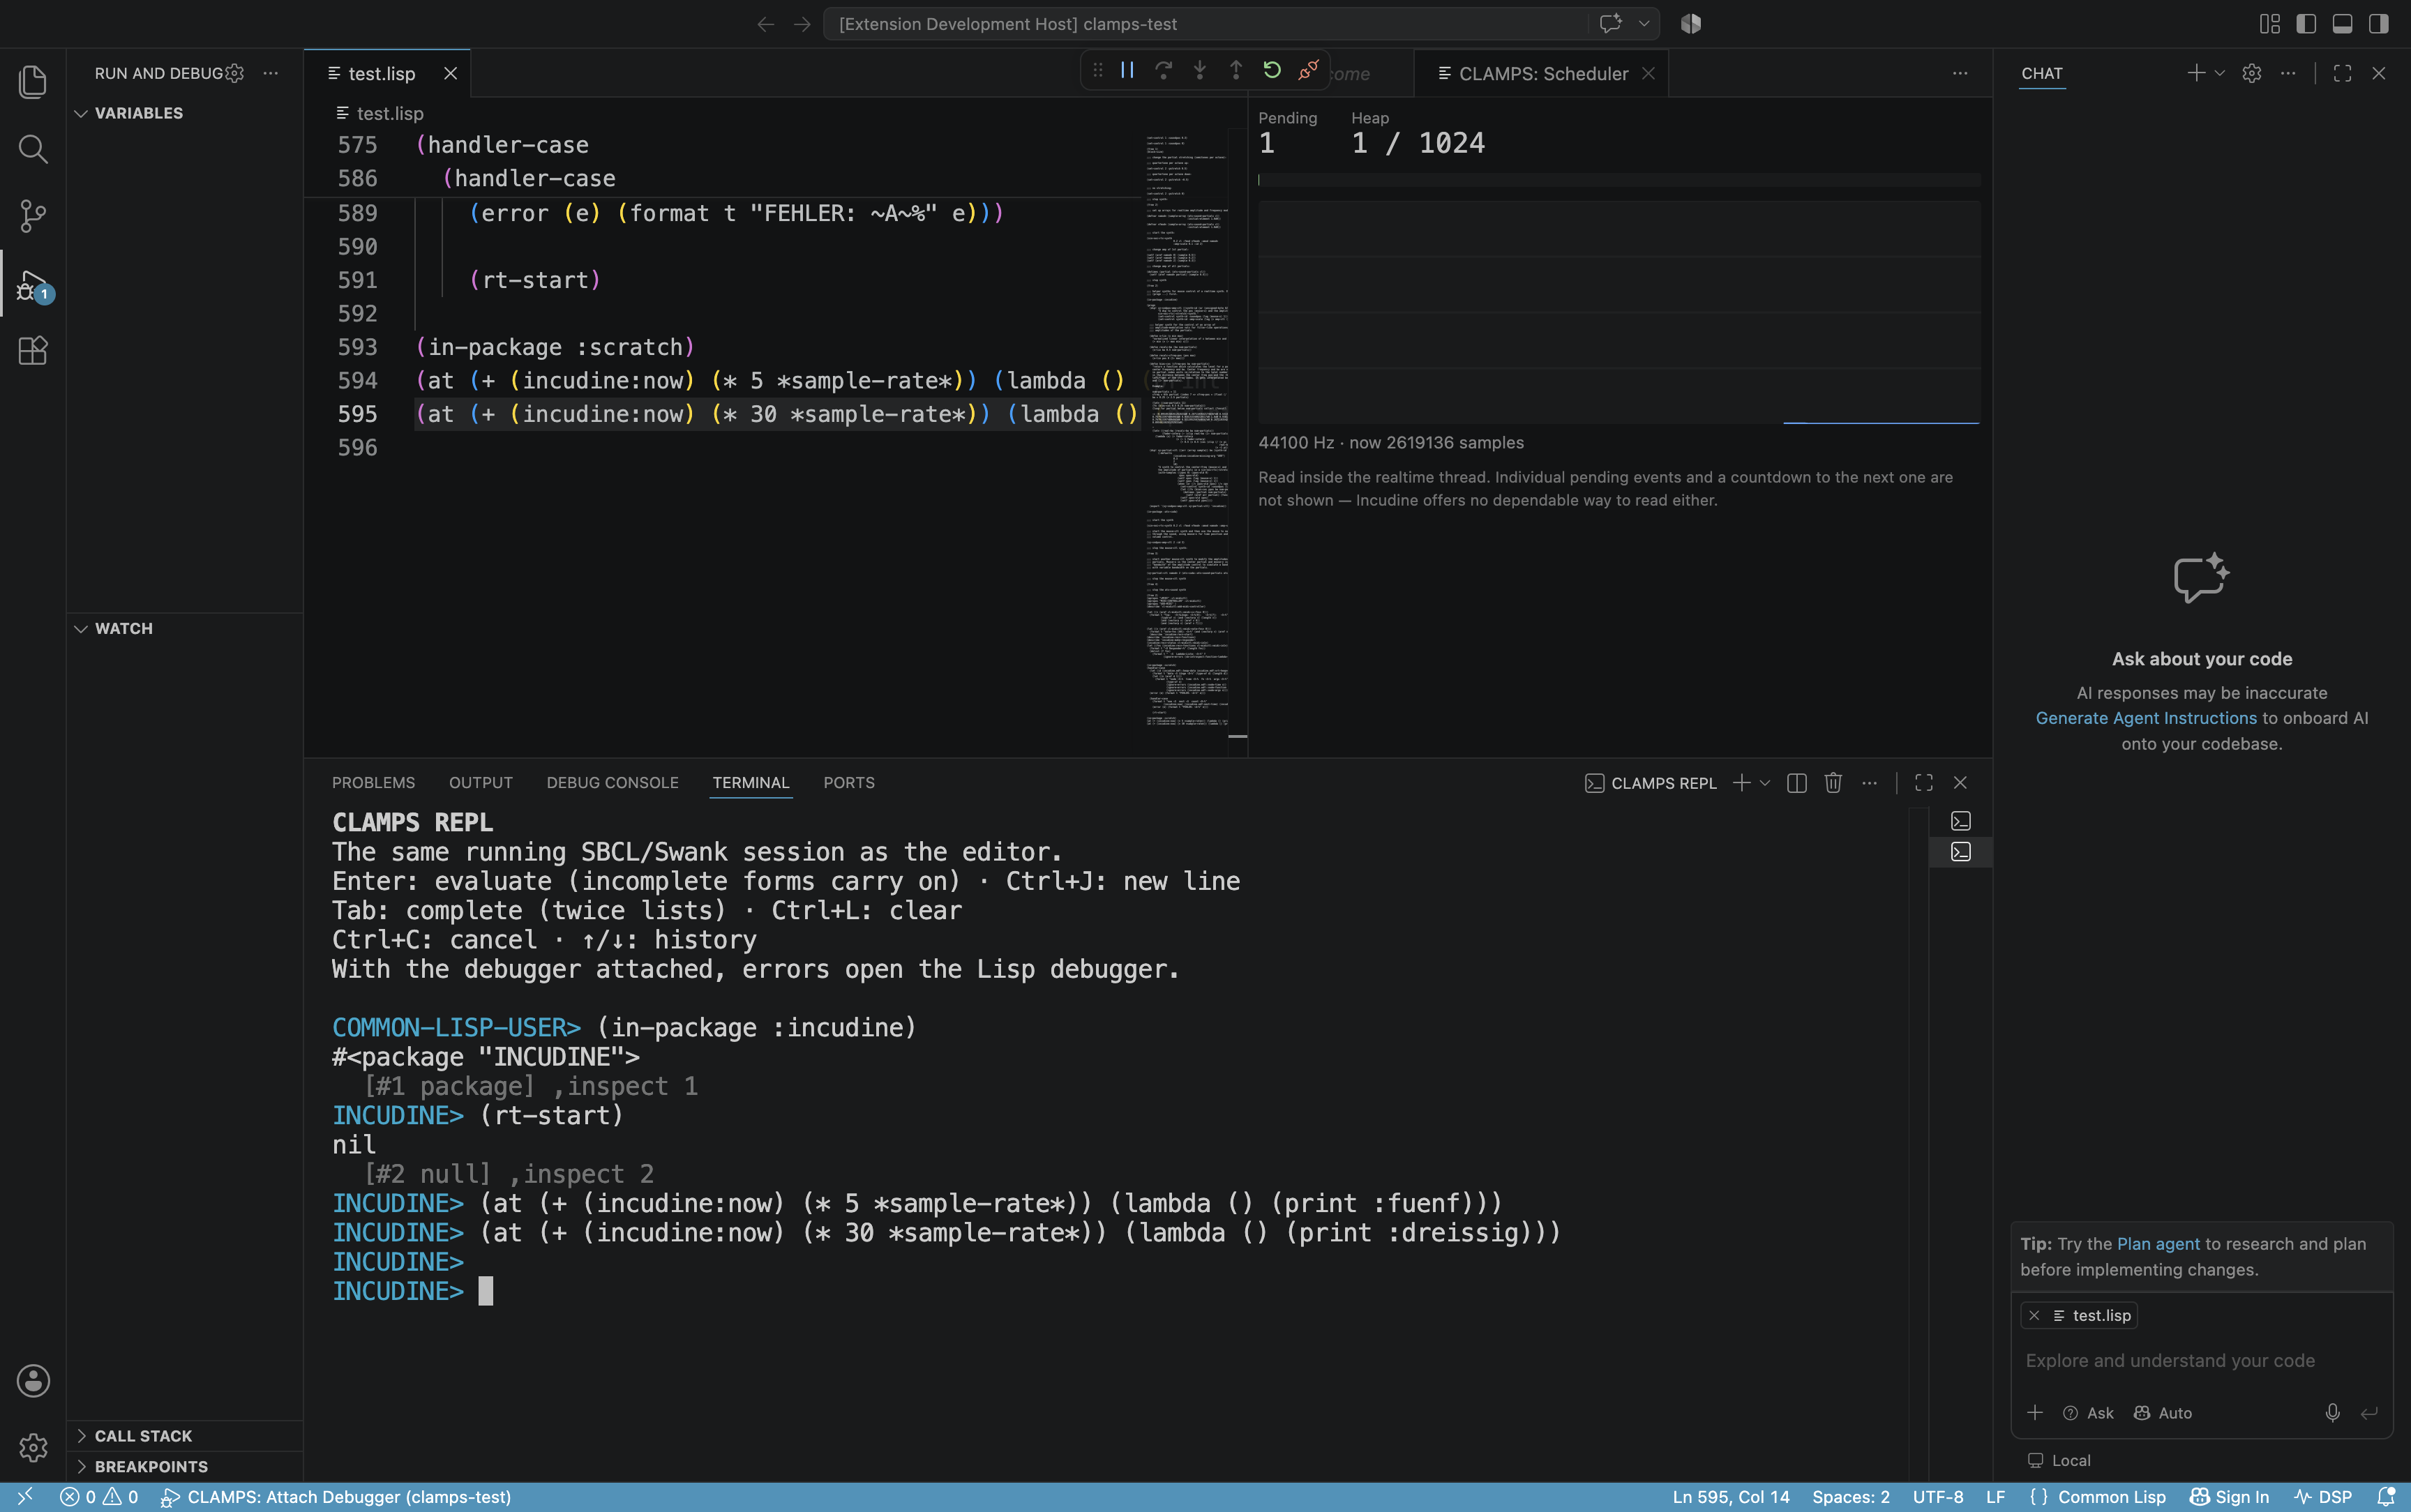Switch to the PORTS panel tab
The image size is (2411, 1512).
click(848, 783)
